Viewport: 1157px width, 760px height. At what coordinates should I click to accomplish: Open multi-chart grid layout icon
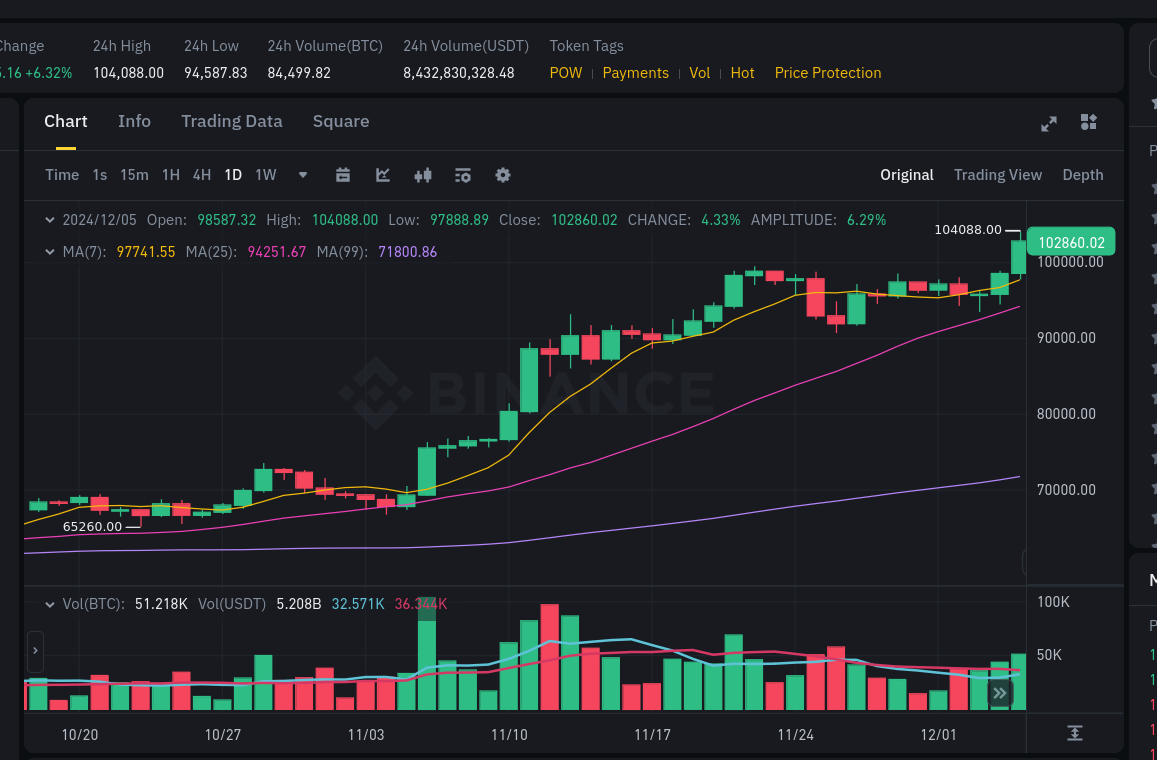1088,122
